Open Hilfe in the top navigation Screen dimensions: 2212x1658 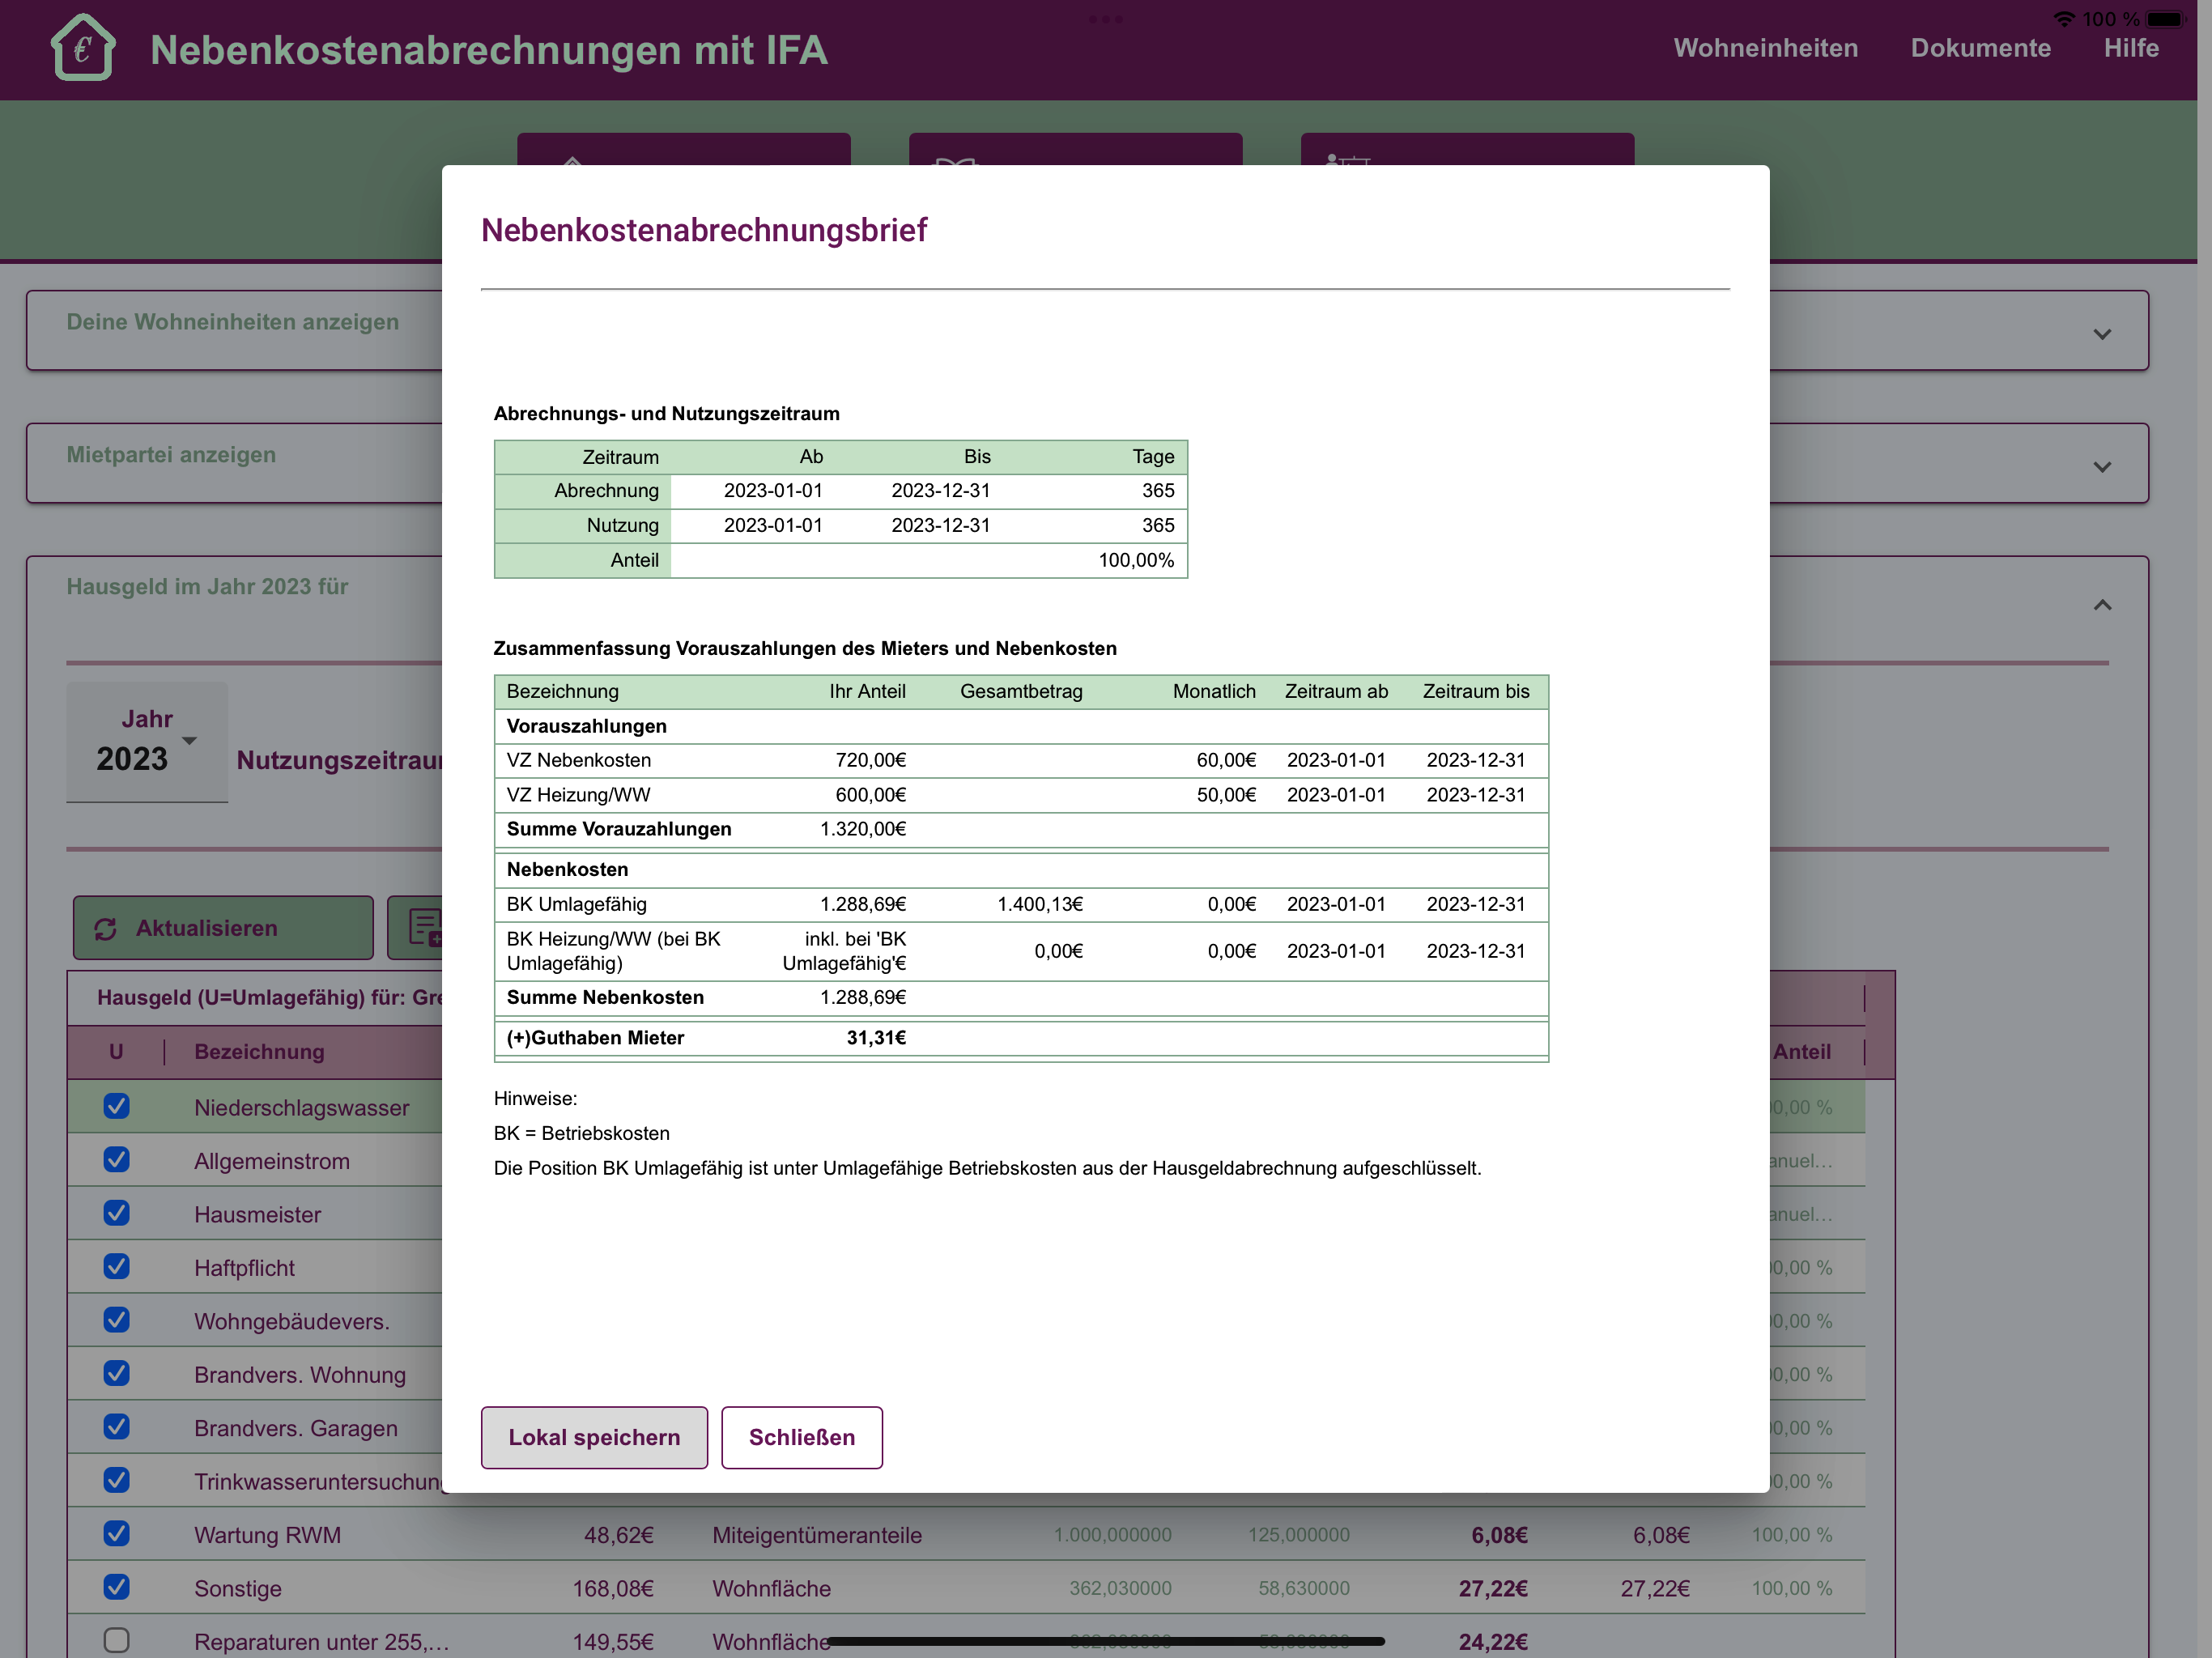[2130, 48]
